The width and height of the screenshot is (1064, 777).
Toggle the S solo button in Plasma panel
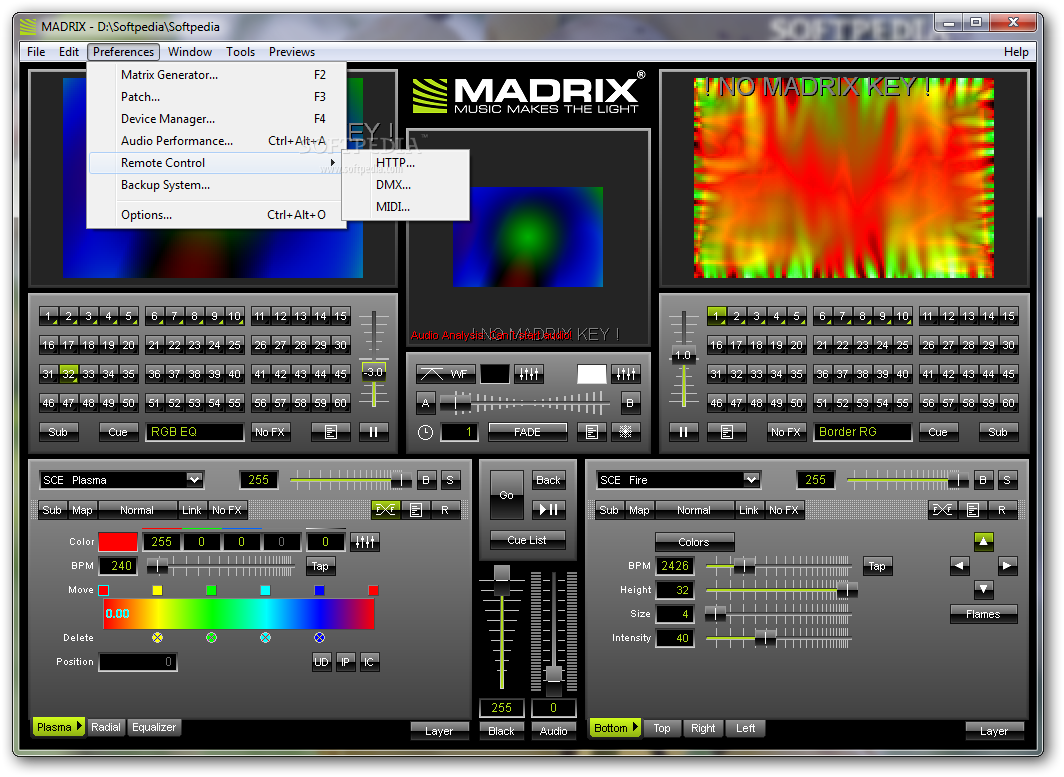450,480
